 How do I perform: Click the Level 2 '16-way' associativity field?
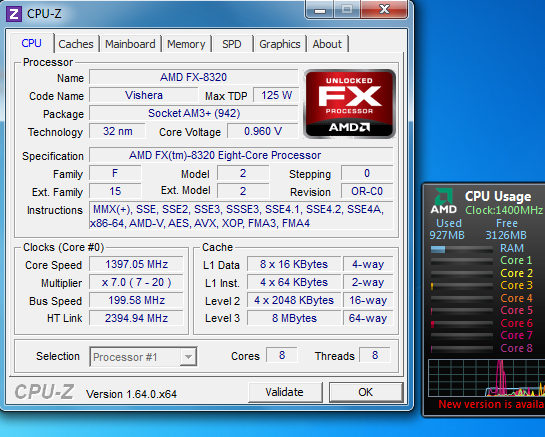point(368,300)
